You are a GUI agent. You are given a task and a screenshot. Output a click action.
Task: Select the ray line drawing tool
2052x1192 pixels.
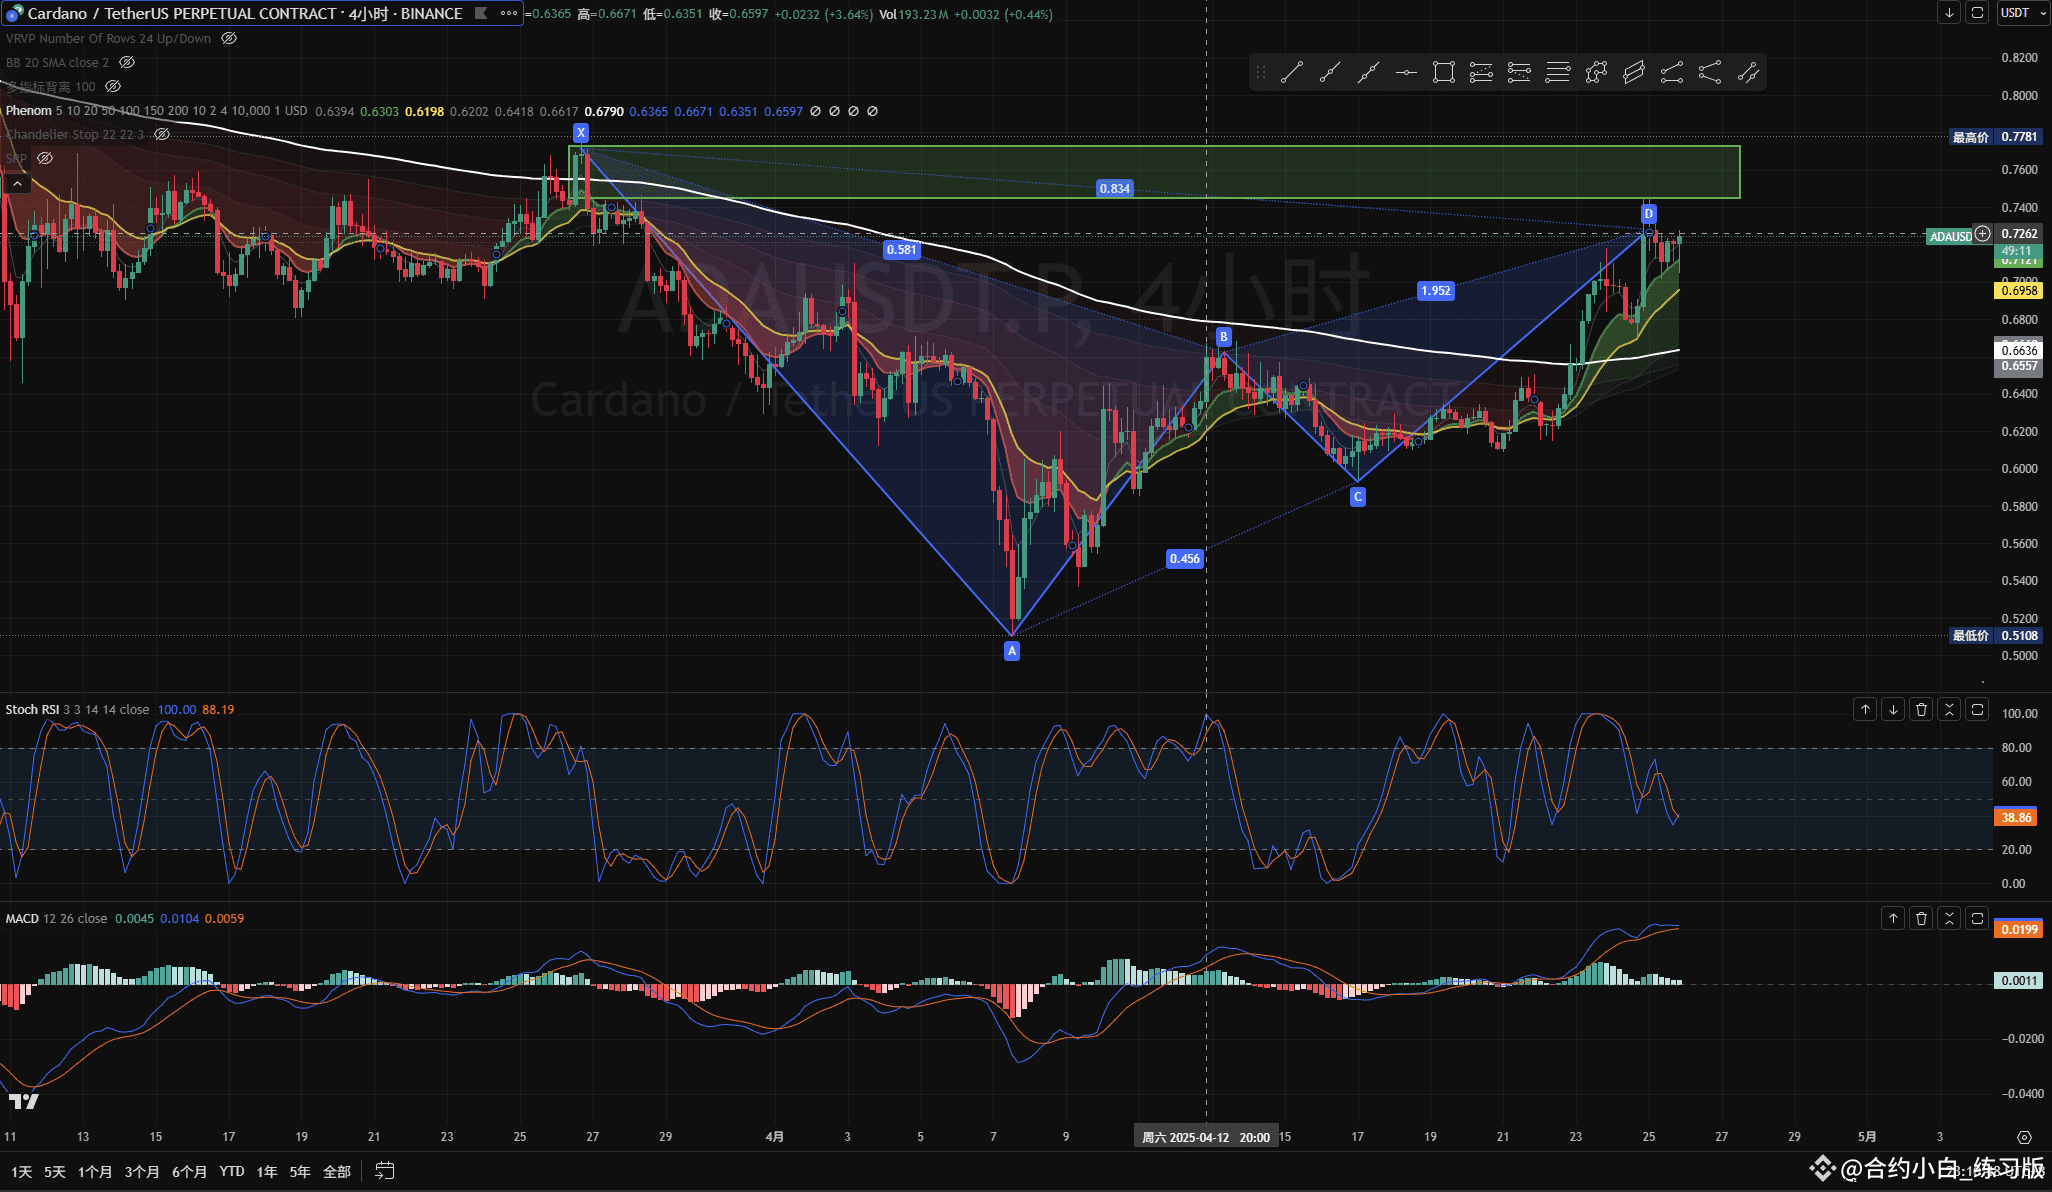[x=1330, y=72]
